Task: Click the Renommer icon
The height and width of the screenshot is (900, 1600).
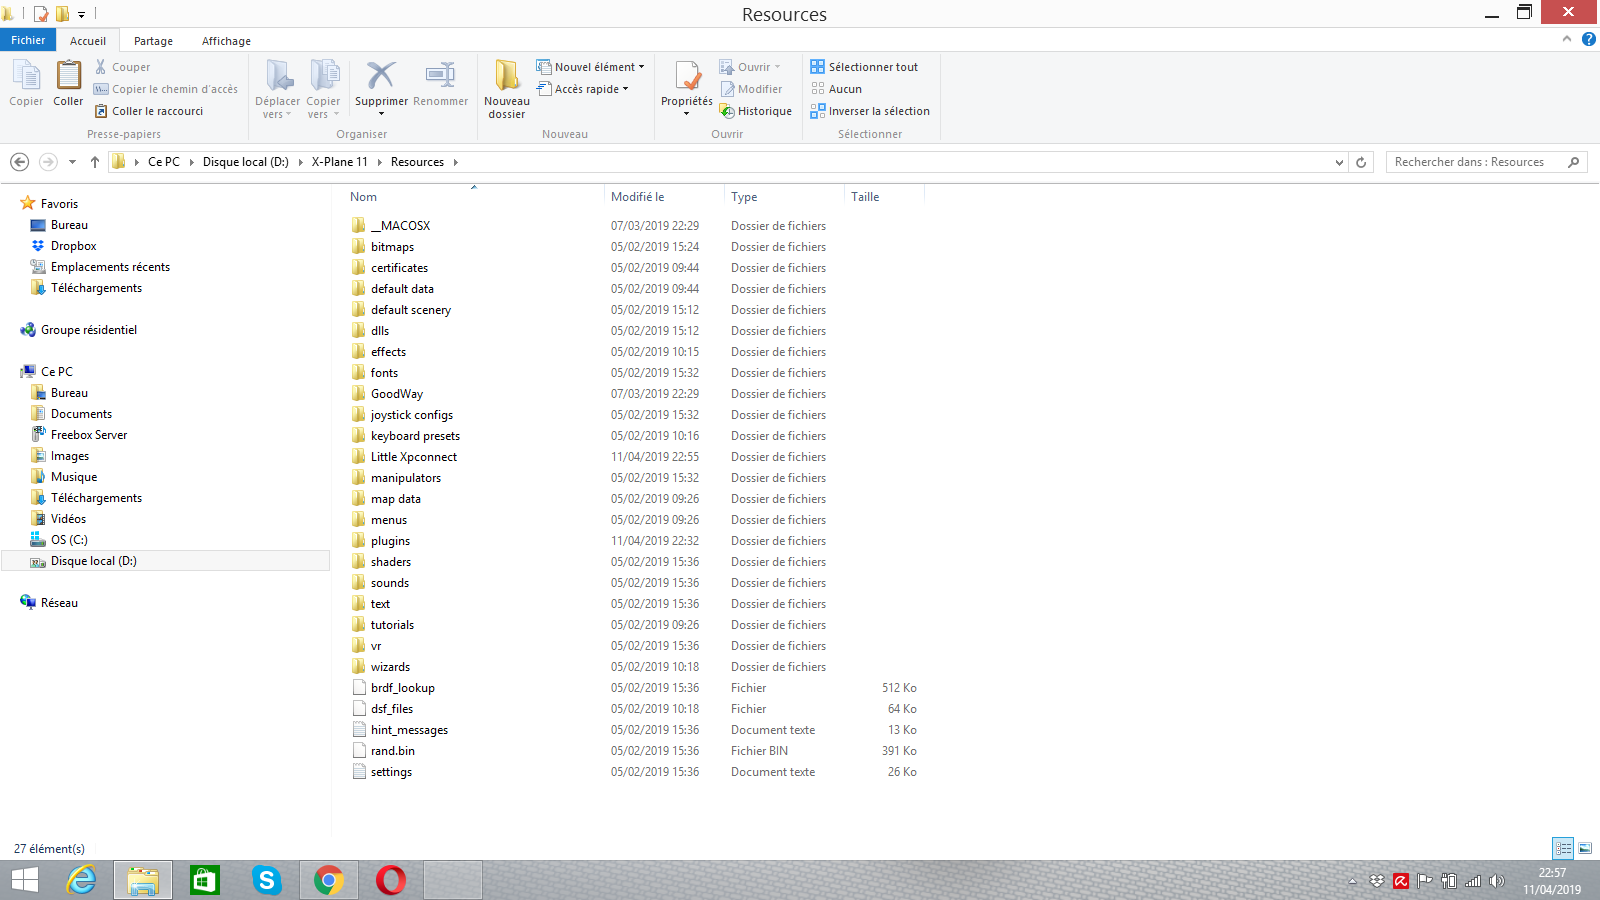Action: (x=440, y=76)
